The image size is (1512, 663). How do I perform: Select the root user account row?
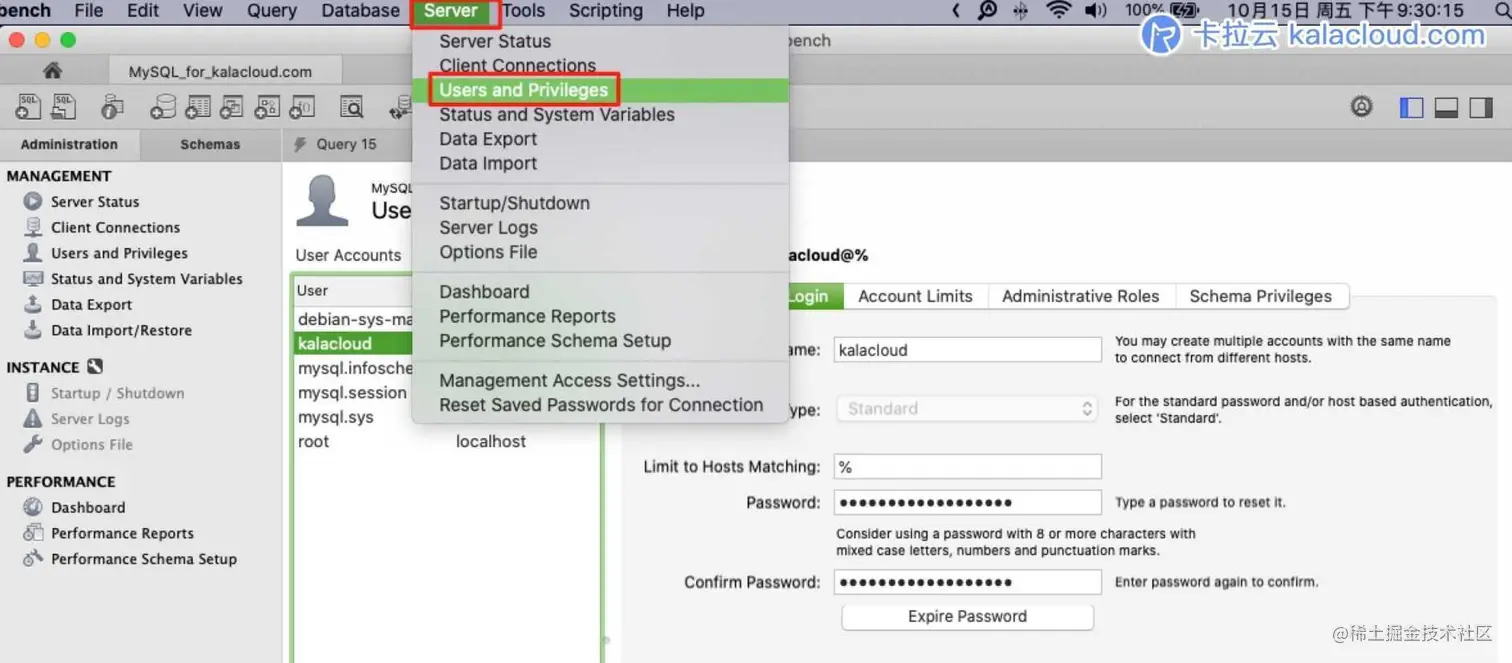pyautogui.click(x=447, y=441)
